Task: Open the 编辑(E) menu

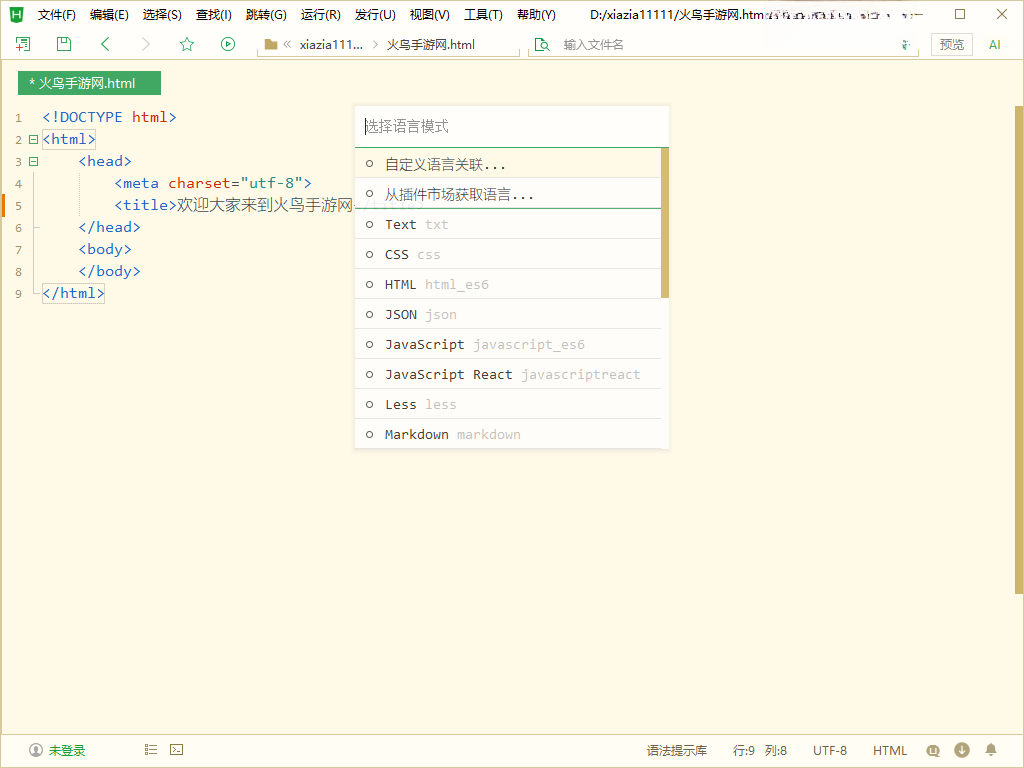Action: [109, 14]
